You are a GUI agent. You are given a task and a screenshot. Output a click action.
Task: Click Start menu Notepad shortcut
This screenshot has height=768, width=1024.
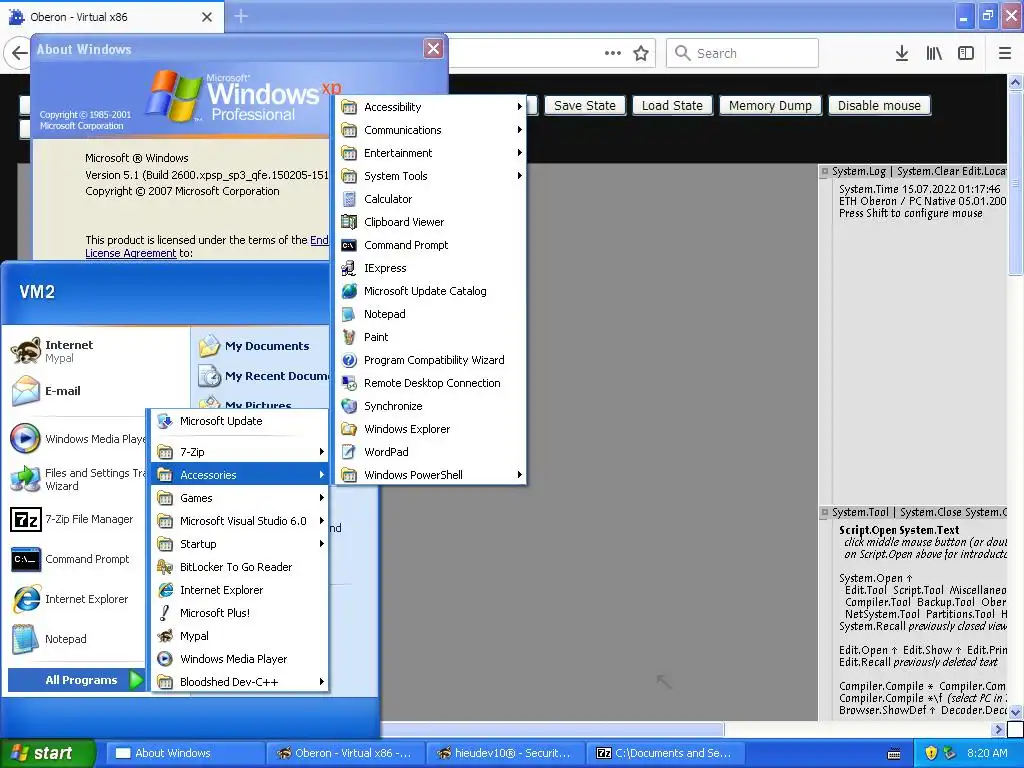pos(49,639)
